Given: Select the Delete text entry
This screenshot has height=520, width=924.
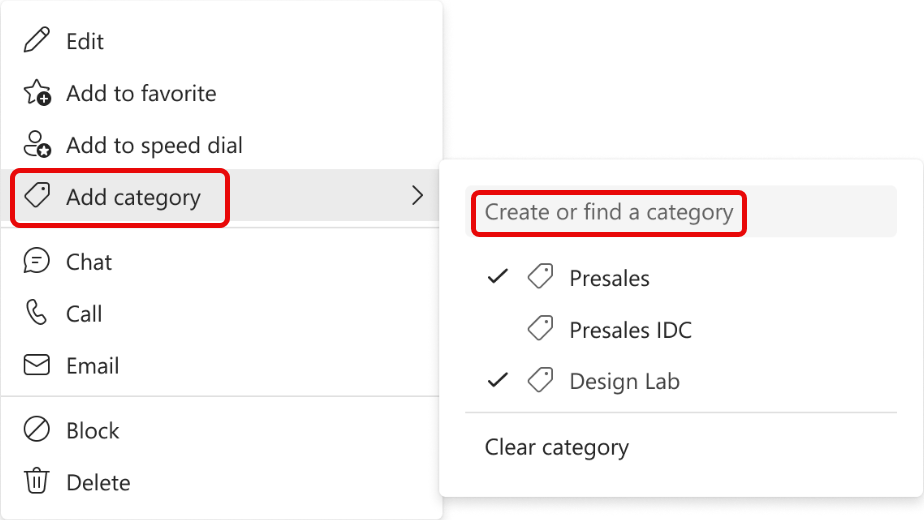Looking at the screenshot, I should 98,482.
